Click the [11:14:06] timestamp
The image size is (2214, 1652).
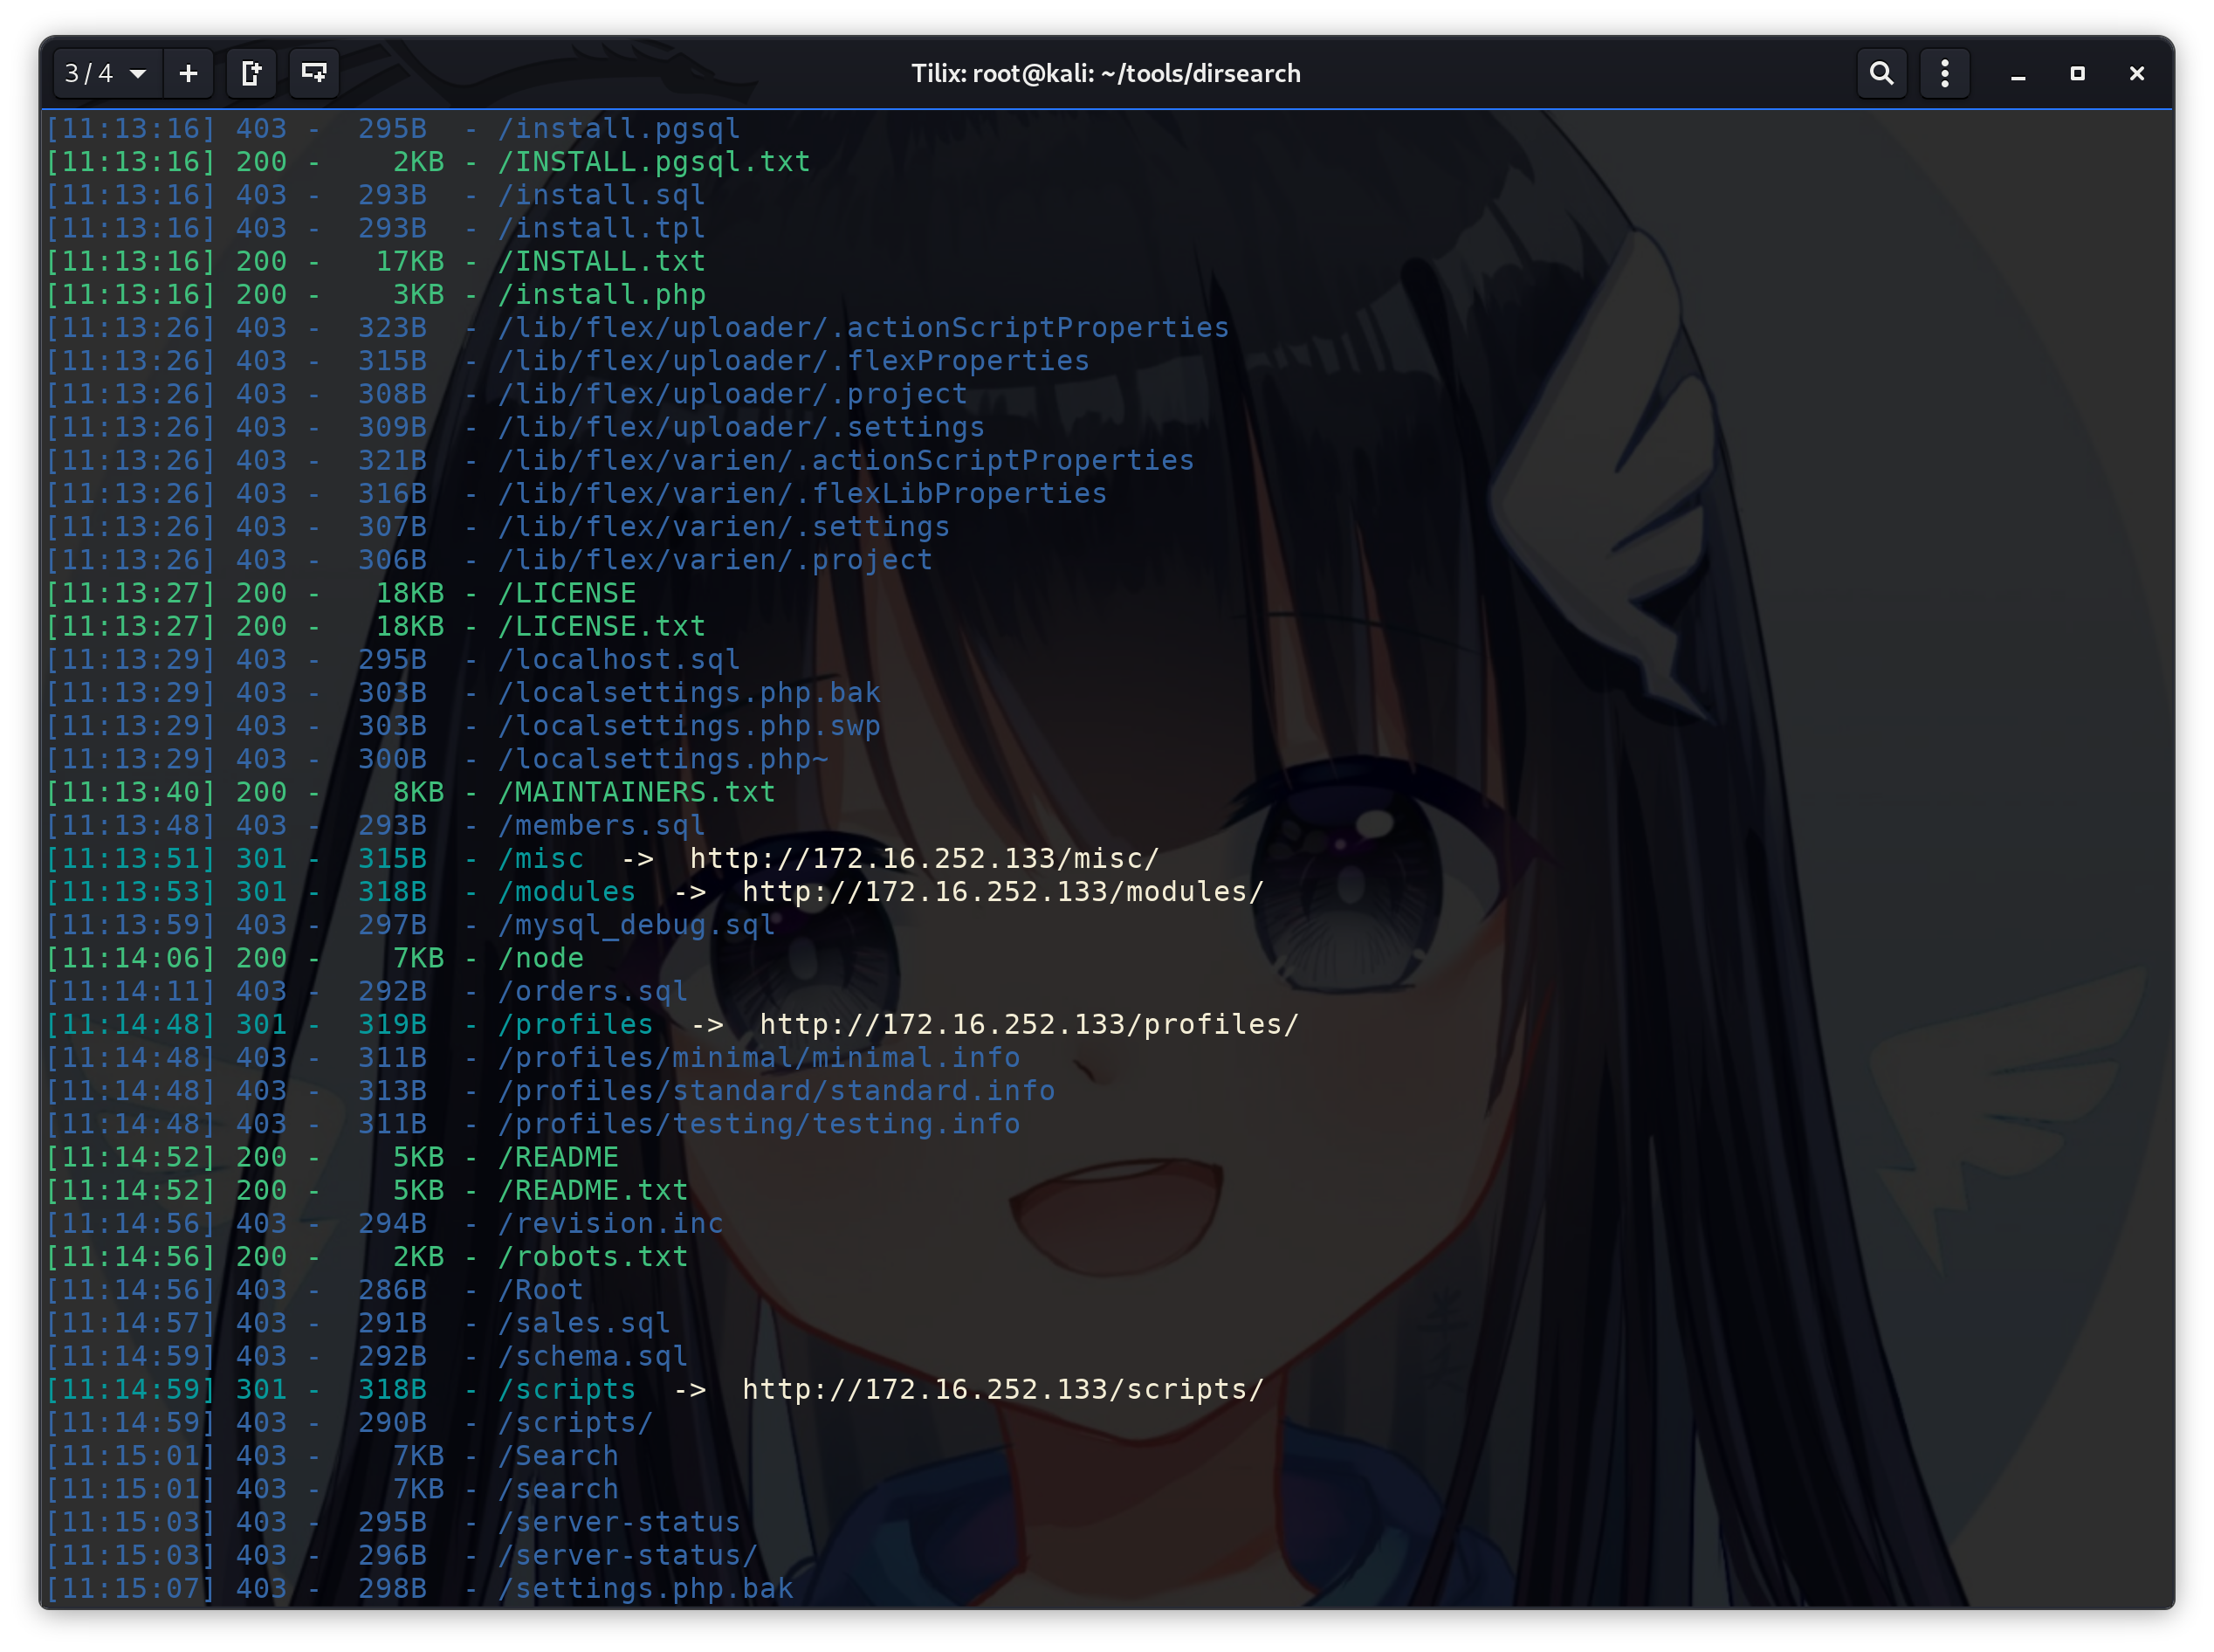(131, 958)
